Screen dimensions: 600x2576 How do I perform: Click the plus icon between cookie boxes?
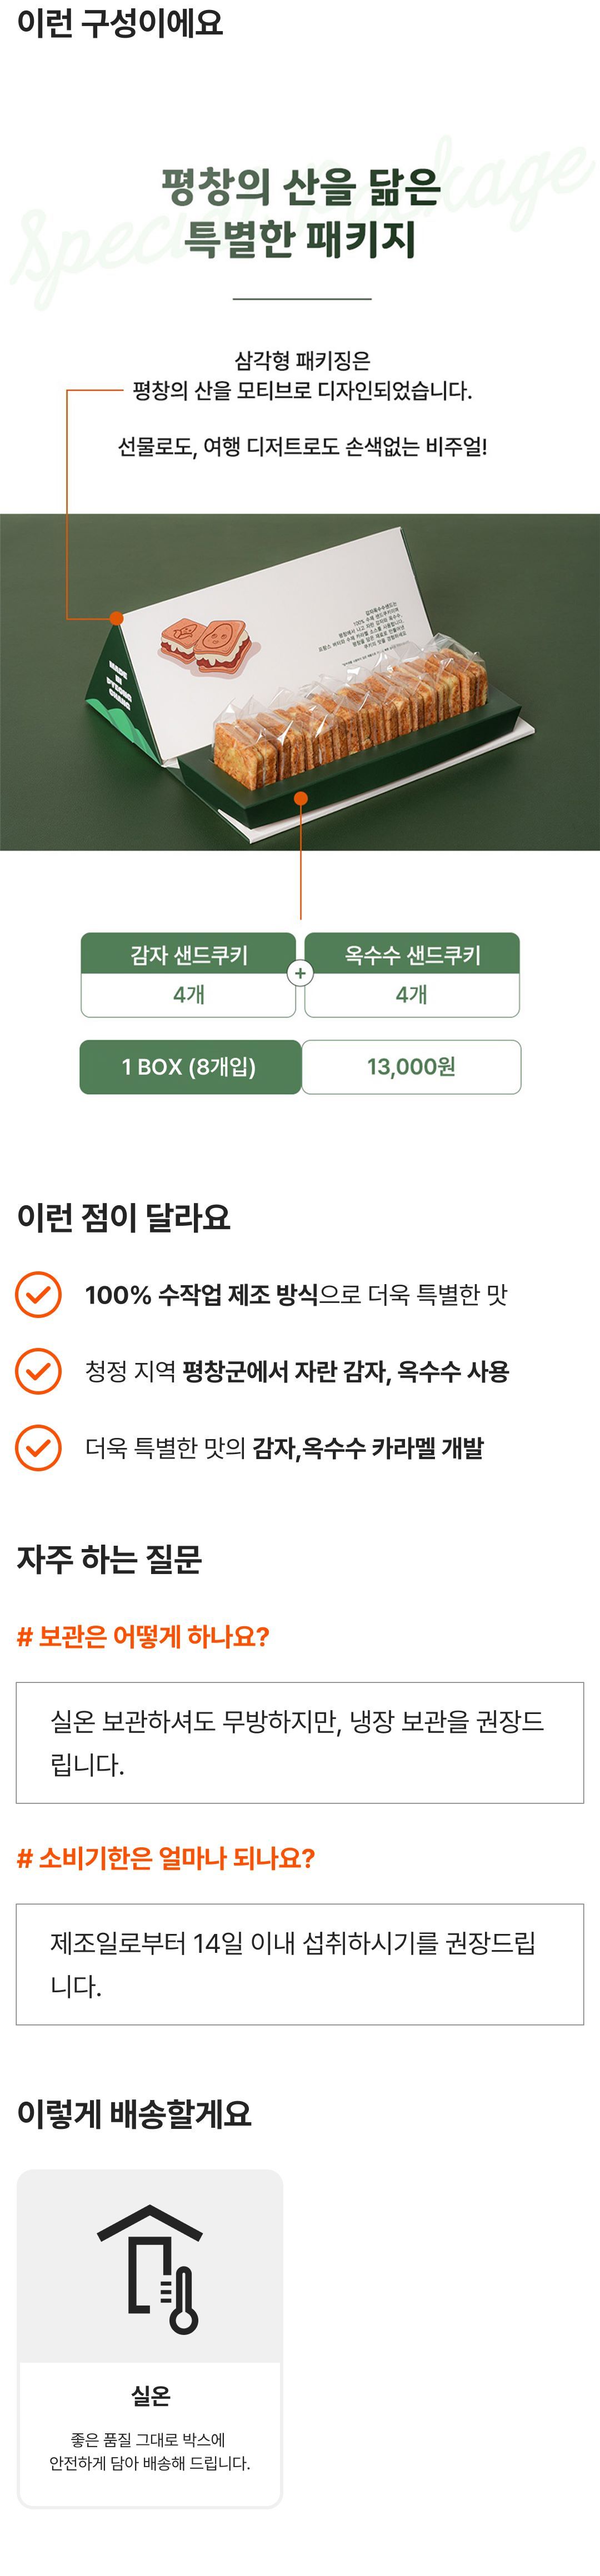[x=300, y=973]
